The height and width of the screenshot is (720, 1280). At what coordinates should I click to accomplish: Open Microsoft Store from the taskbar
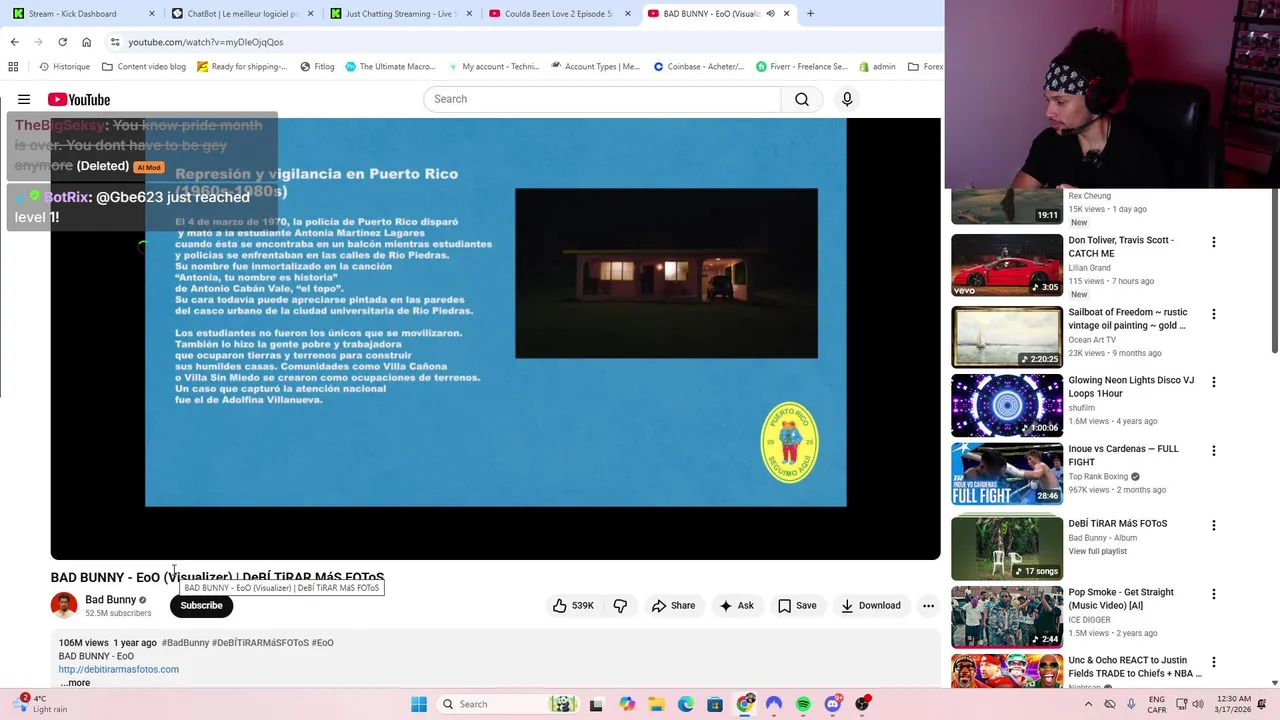tap(715, 704)
